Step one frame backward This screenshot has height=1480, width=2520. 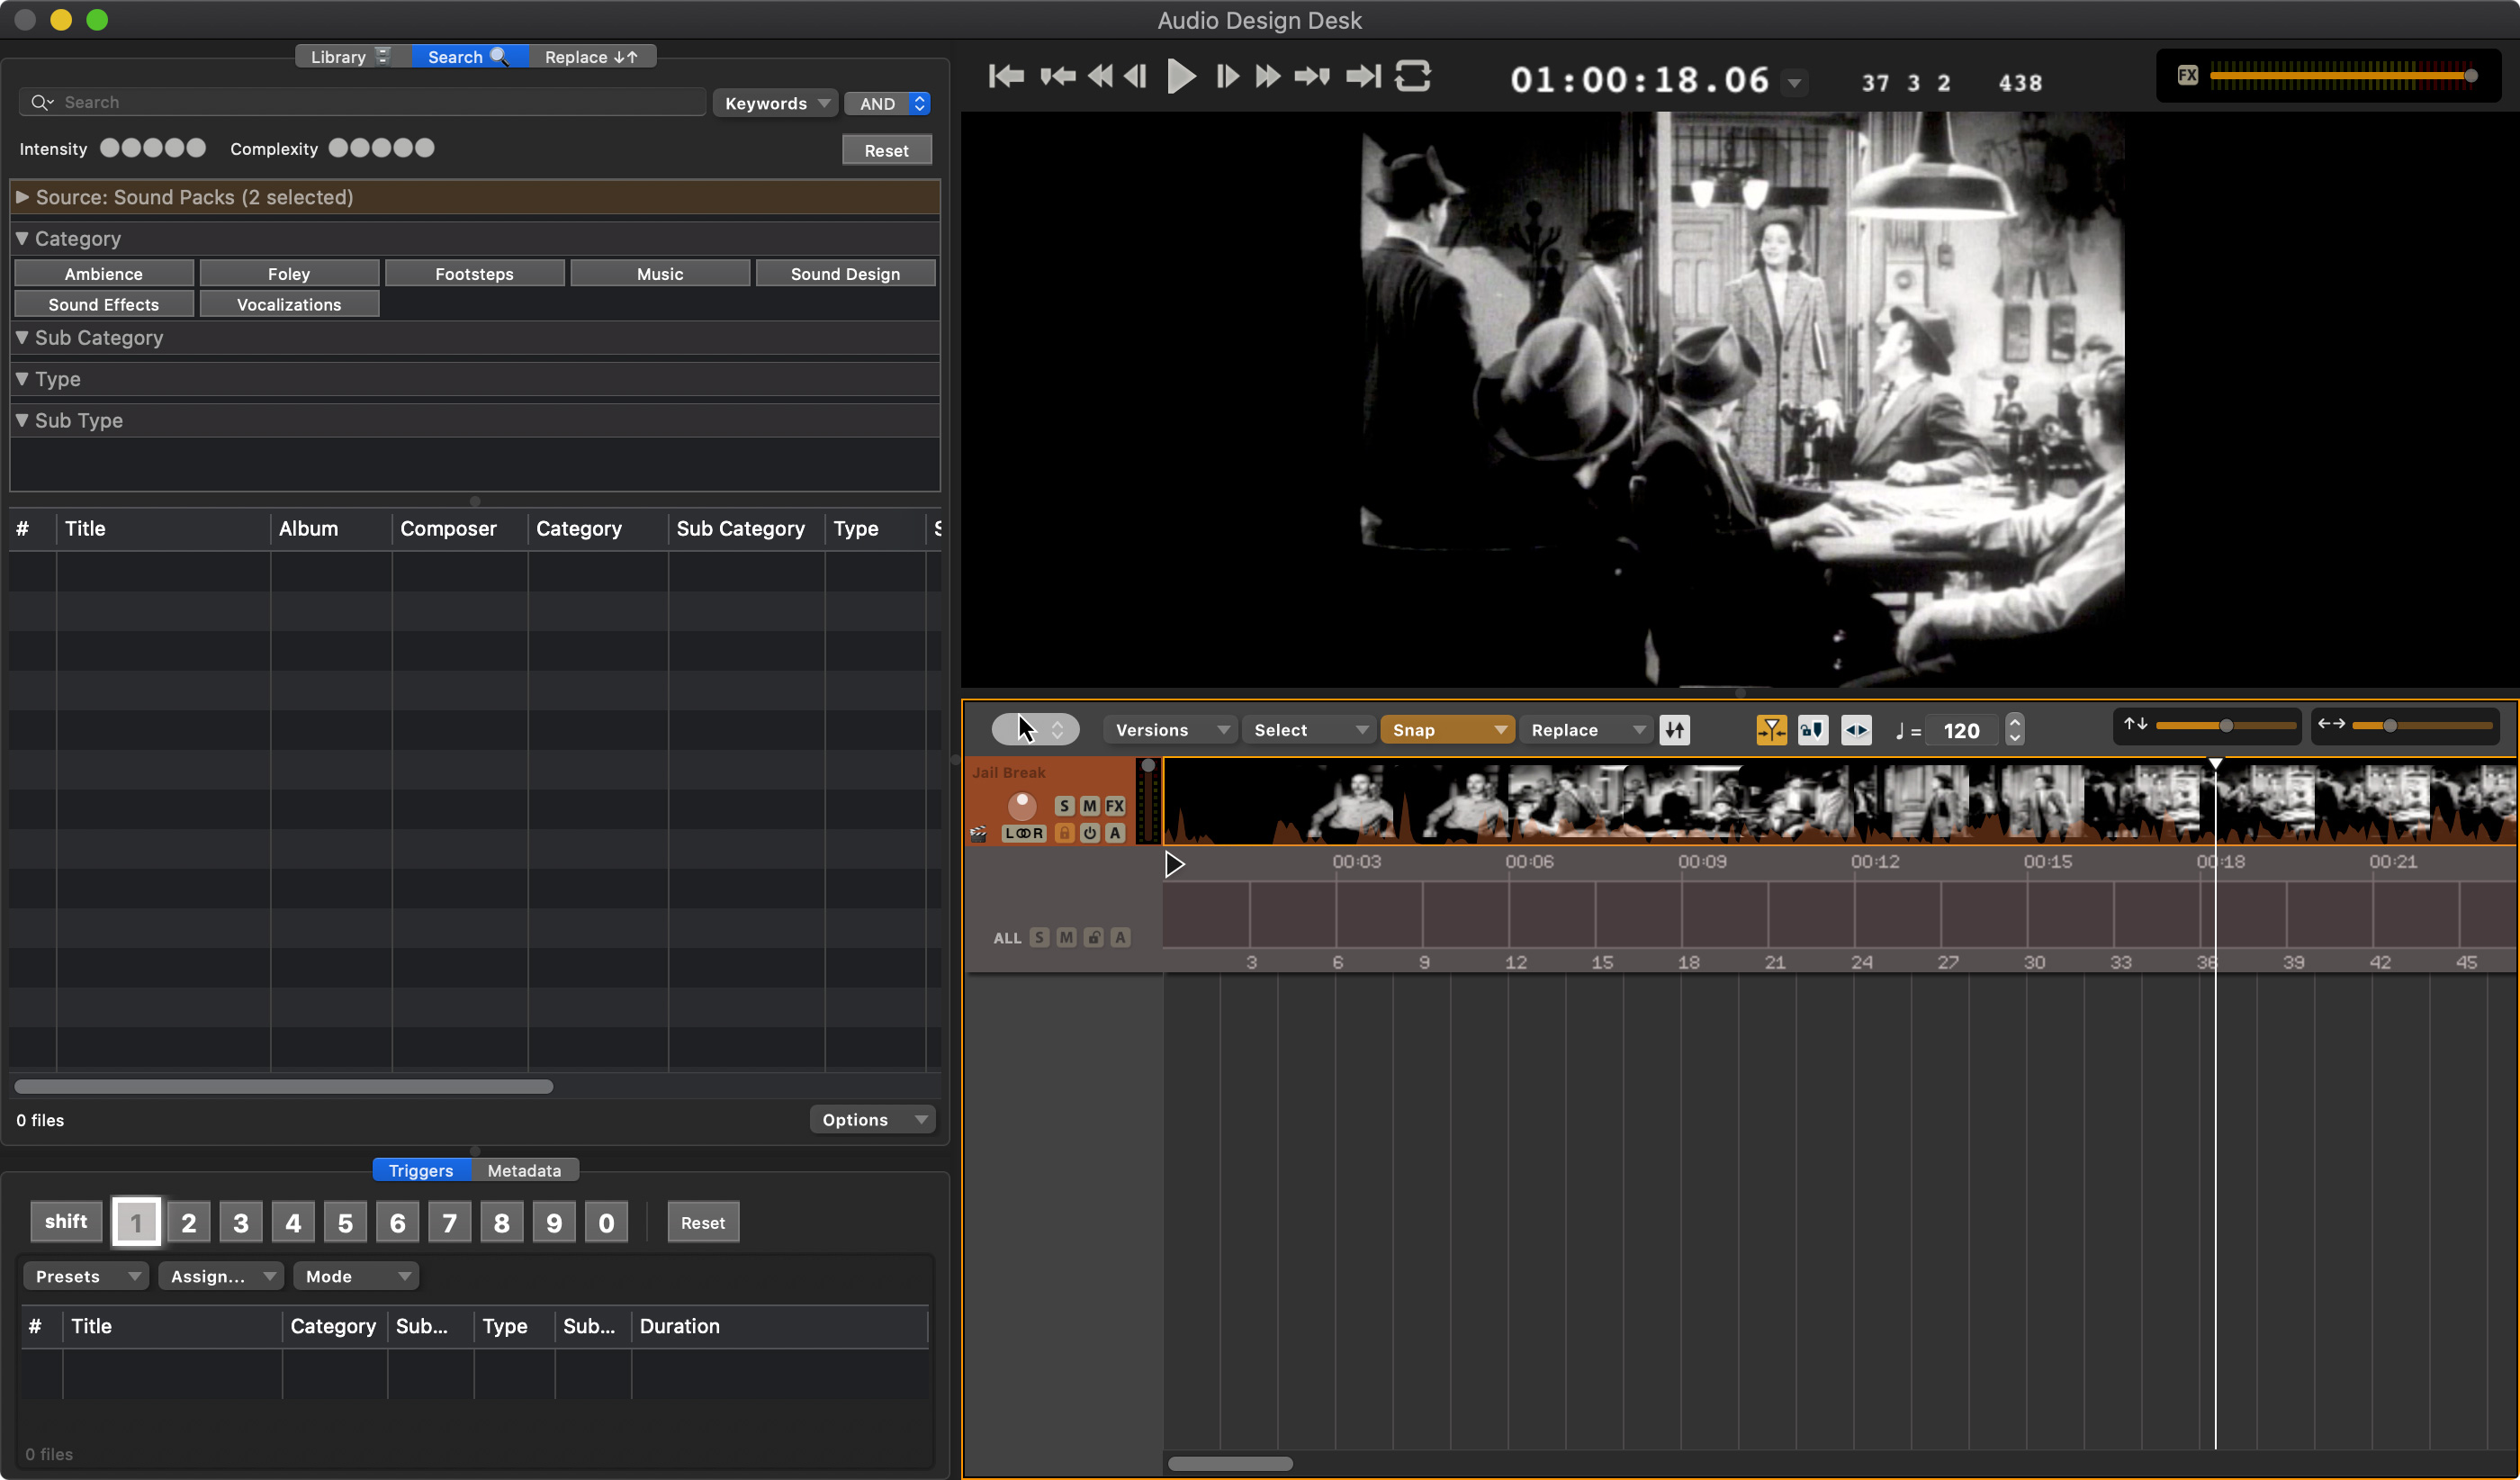pos(1135,76)
